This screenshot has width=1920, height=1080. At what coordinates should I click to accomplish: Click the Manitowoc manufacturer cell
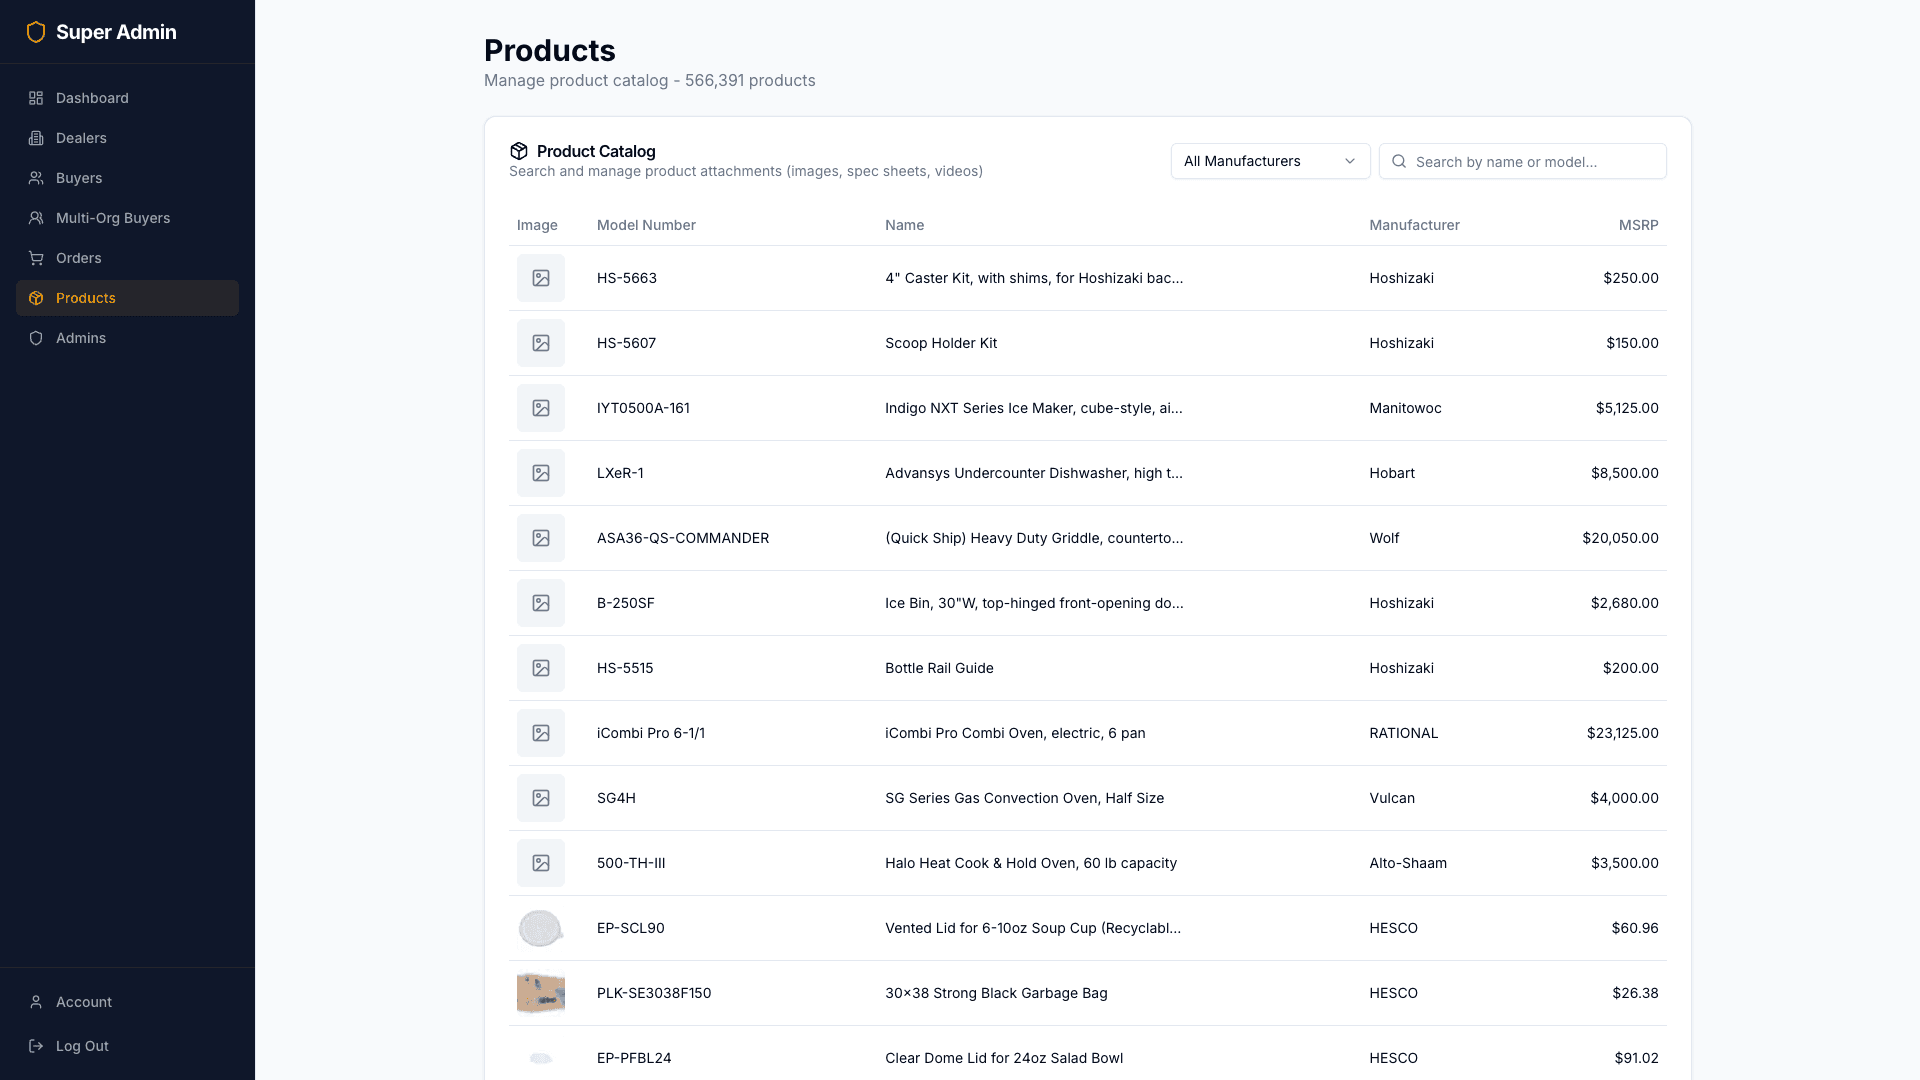point(1405,408)
